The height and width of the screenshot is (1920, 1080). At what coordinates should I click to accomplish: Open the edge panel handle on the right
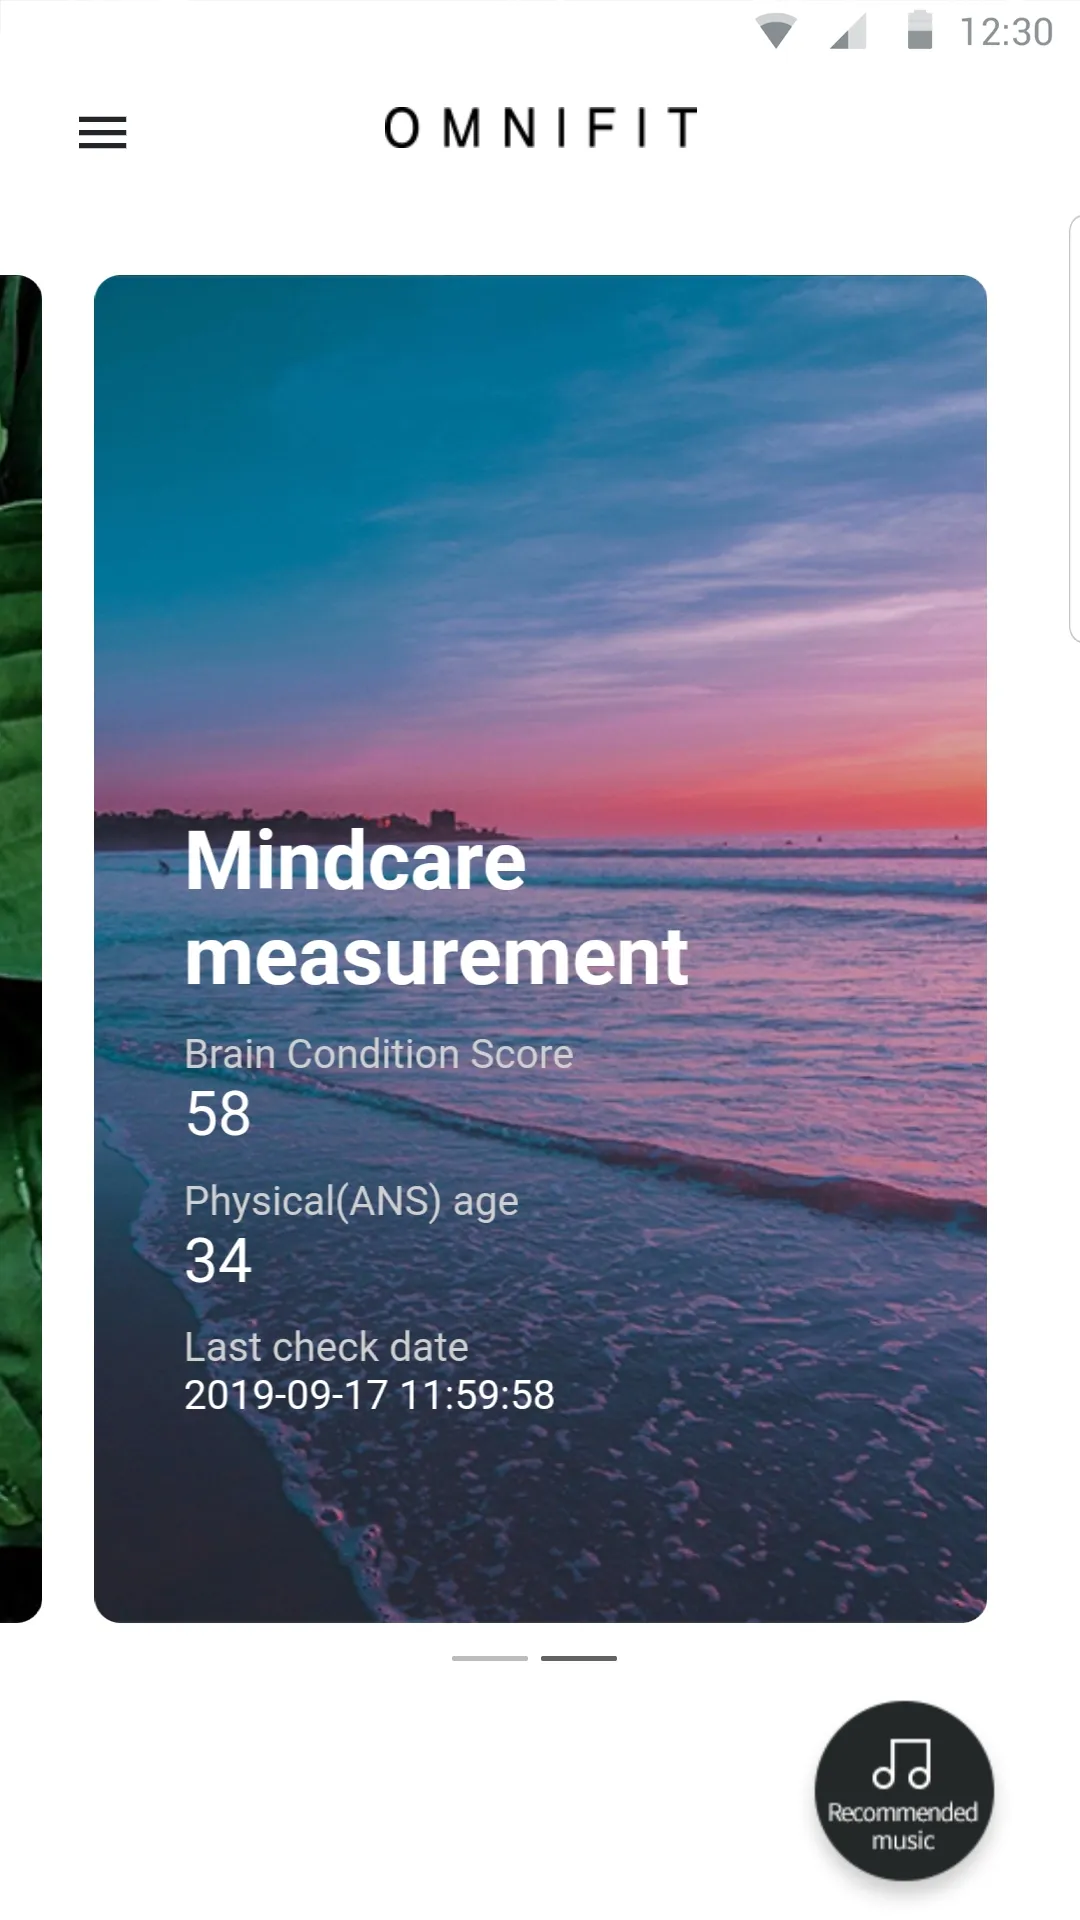1074,428
